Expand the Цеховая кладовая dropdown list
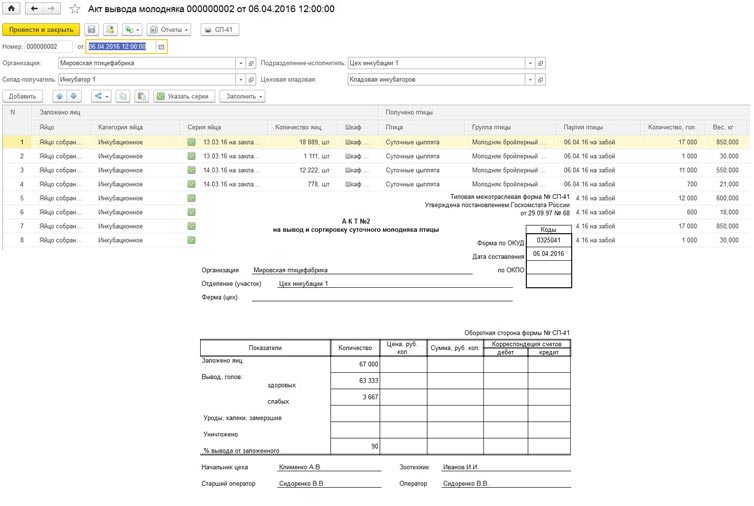This screenshot has width=754, height=506. [x=530, y=79]
